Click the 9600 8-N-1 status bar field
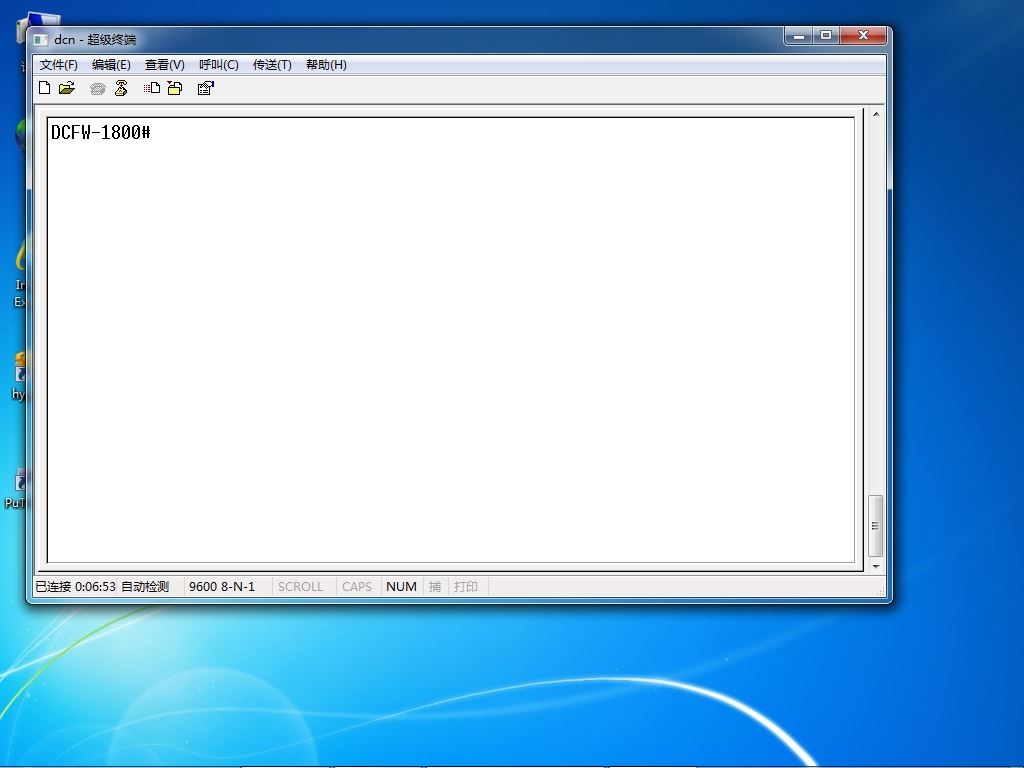This screenshot has width=1024, height=768. [x=222, y=586]
